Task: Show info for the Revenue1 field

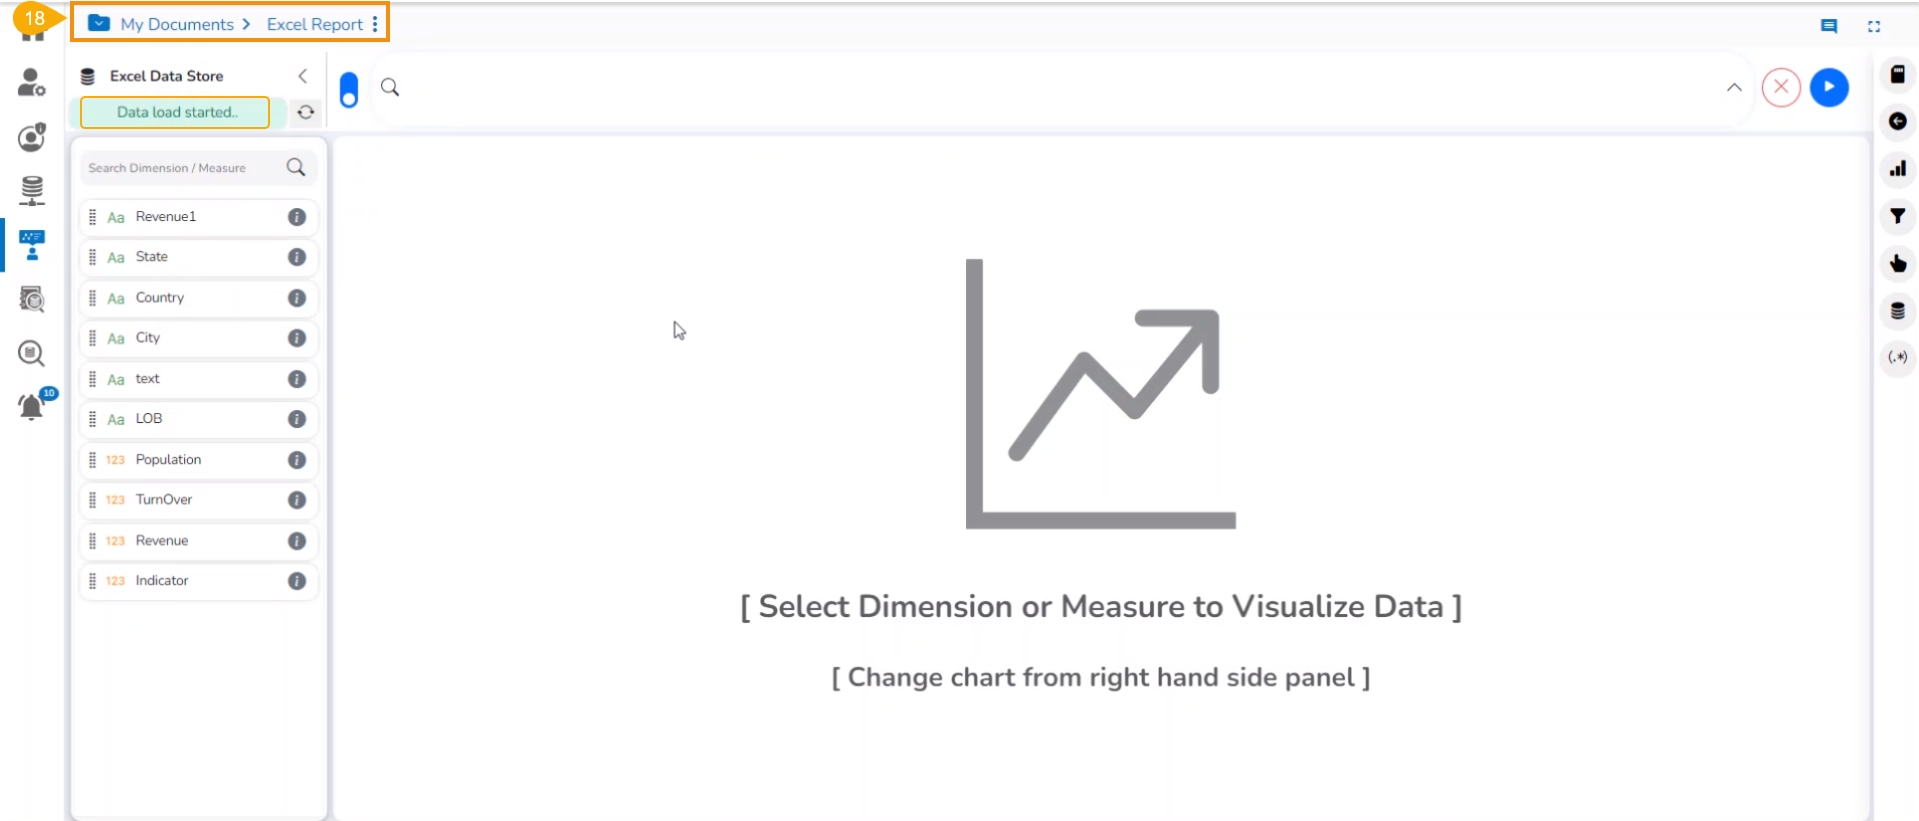Action: [297, 217]
